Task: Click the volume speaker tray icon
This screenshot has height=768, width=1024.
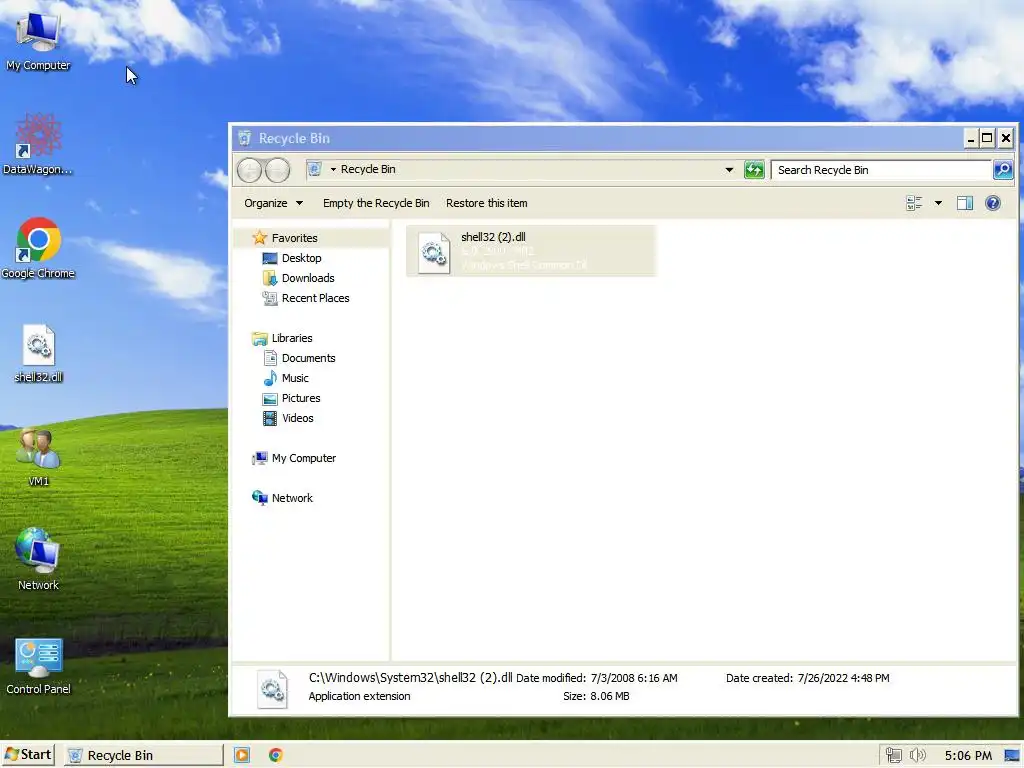Action: [x=918, y=756]
